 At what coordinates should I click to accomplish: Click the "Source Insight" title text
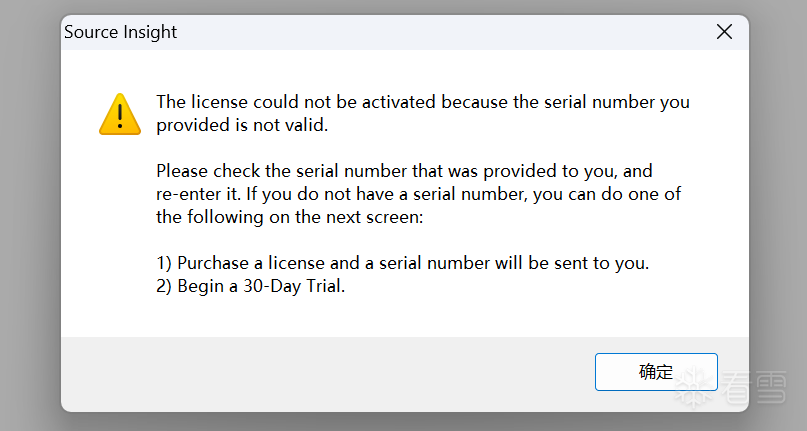(120, 32)
